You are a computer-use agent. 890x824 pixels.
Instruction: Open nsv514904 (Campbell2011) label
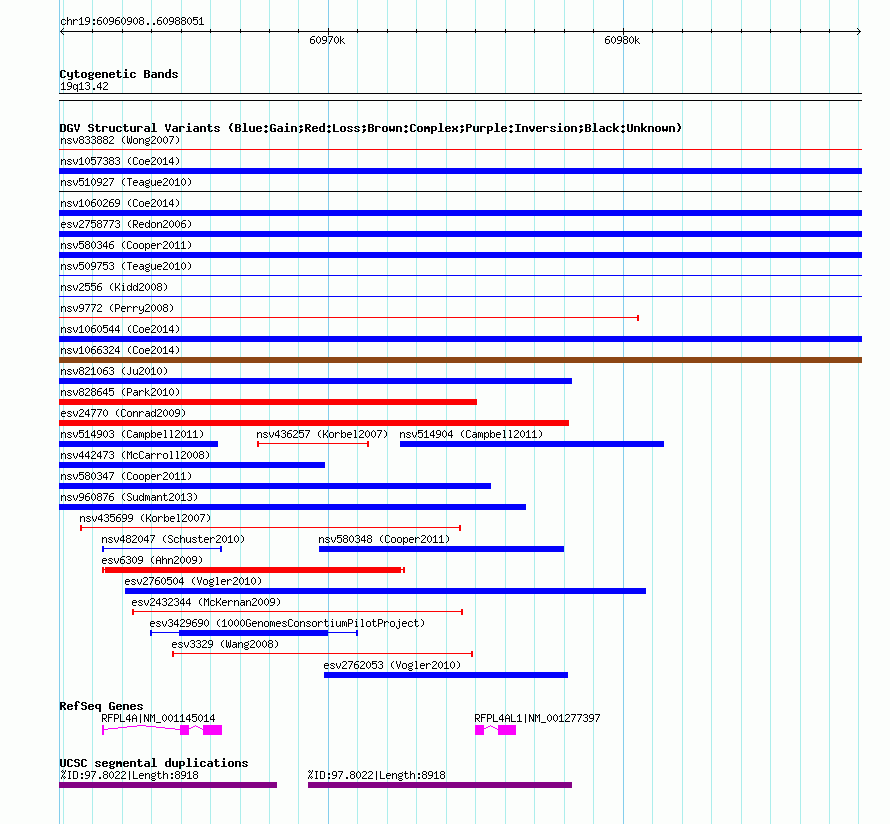pyautogui.click(x=471, y=434)
